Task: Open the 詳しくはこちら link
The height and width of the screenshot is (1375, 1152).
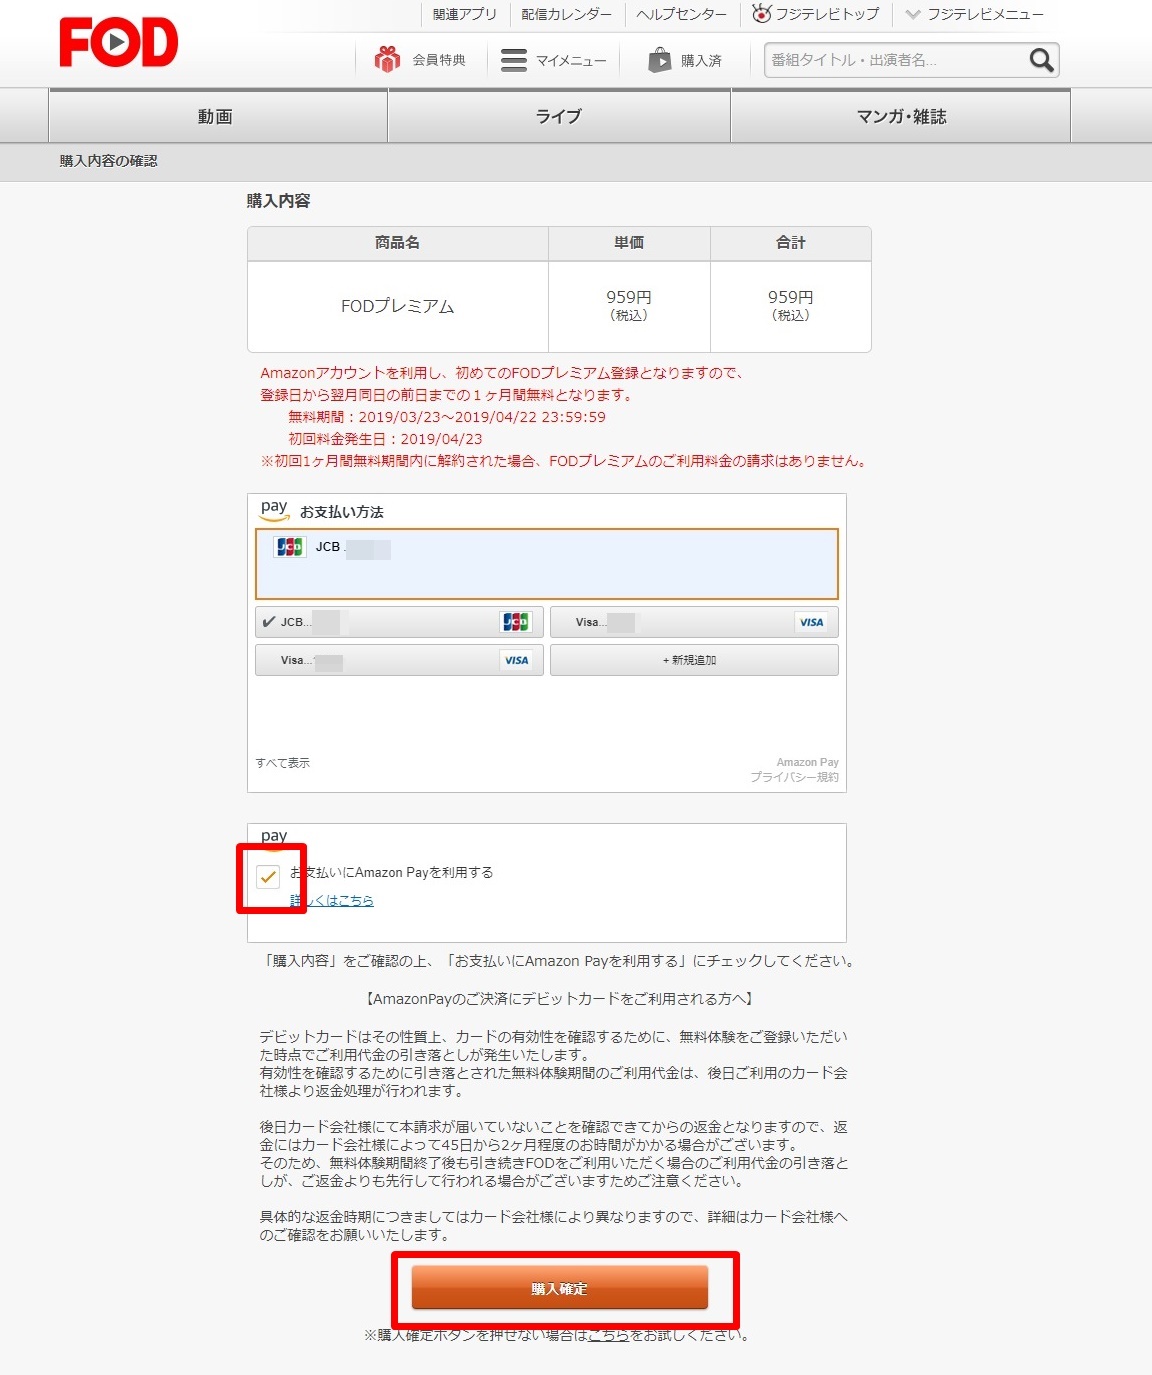Action: (332, 900)
